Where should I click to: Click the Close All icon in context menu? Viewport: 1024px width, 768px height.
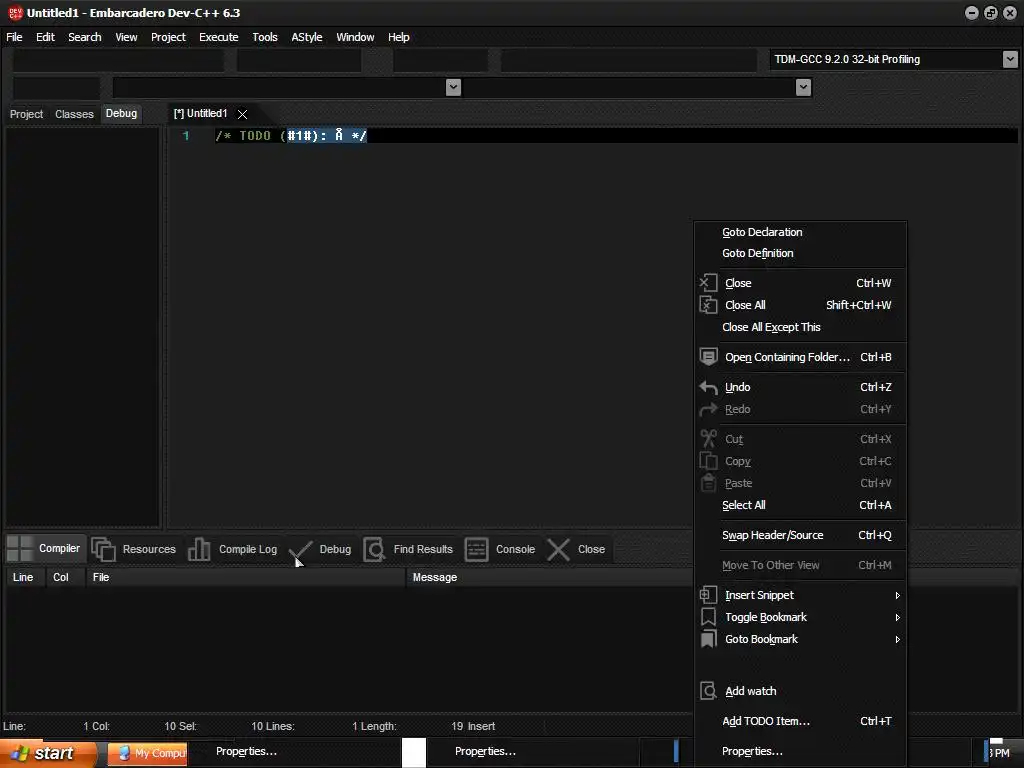point(708,305)
